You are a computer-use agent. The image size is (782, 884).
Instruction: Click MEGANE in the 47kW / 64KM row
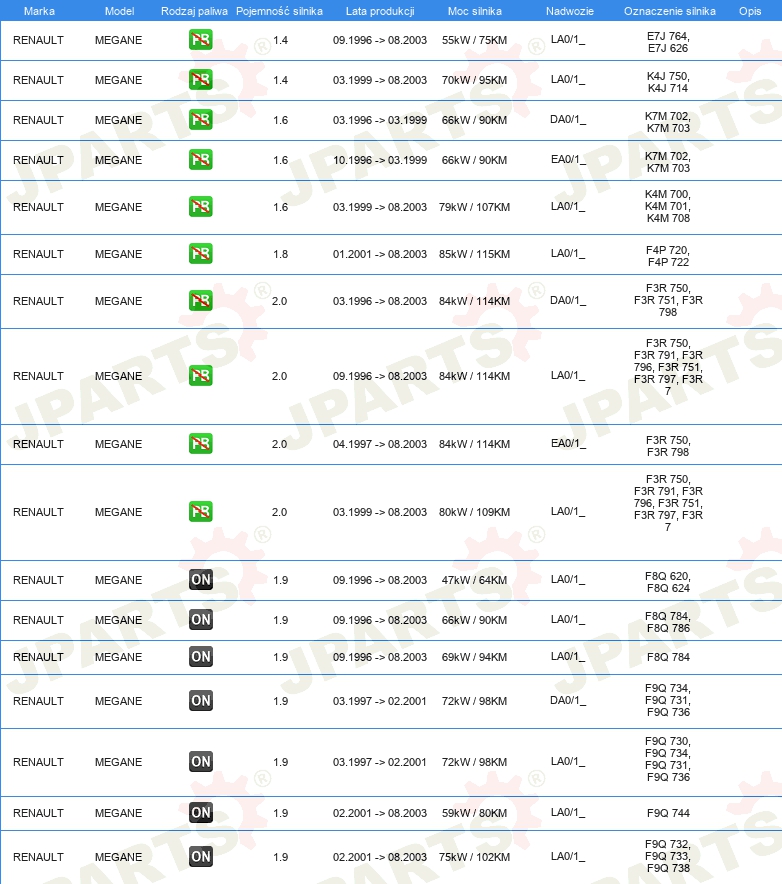coord(118,580)
